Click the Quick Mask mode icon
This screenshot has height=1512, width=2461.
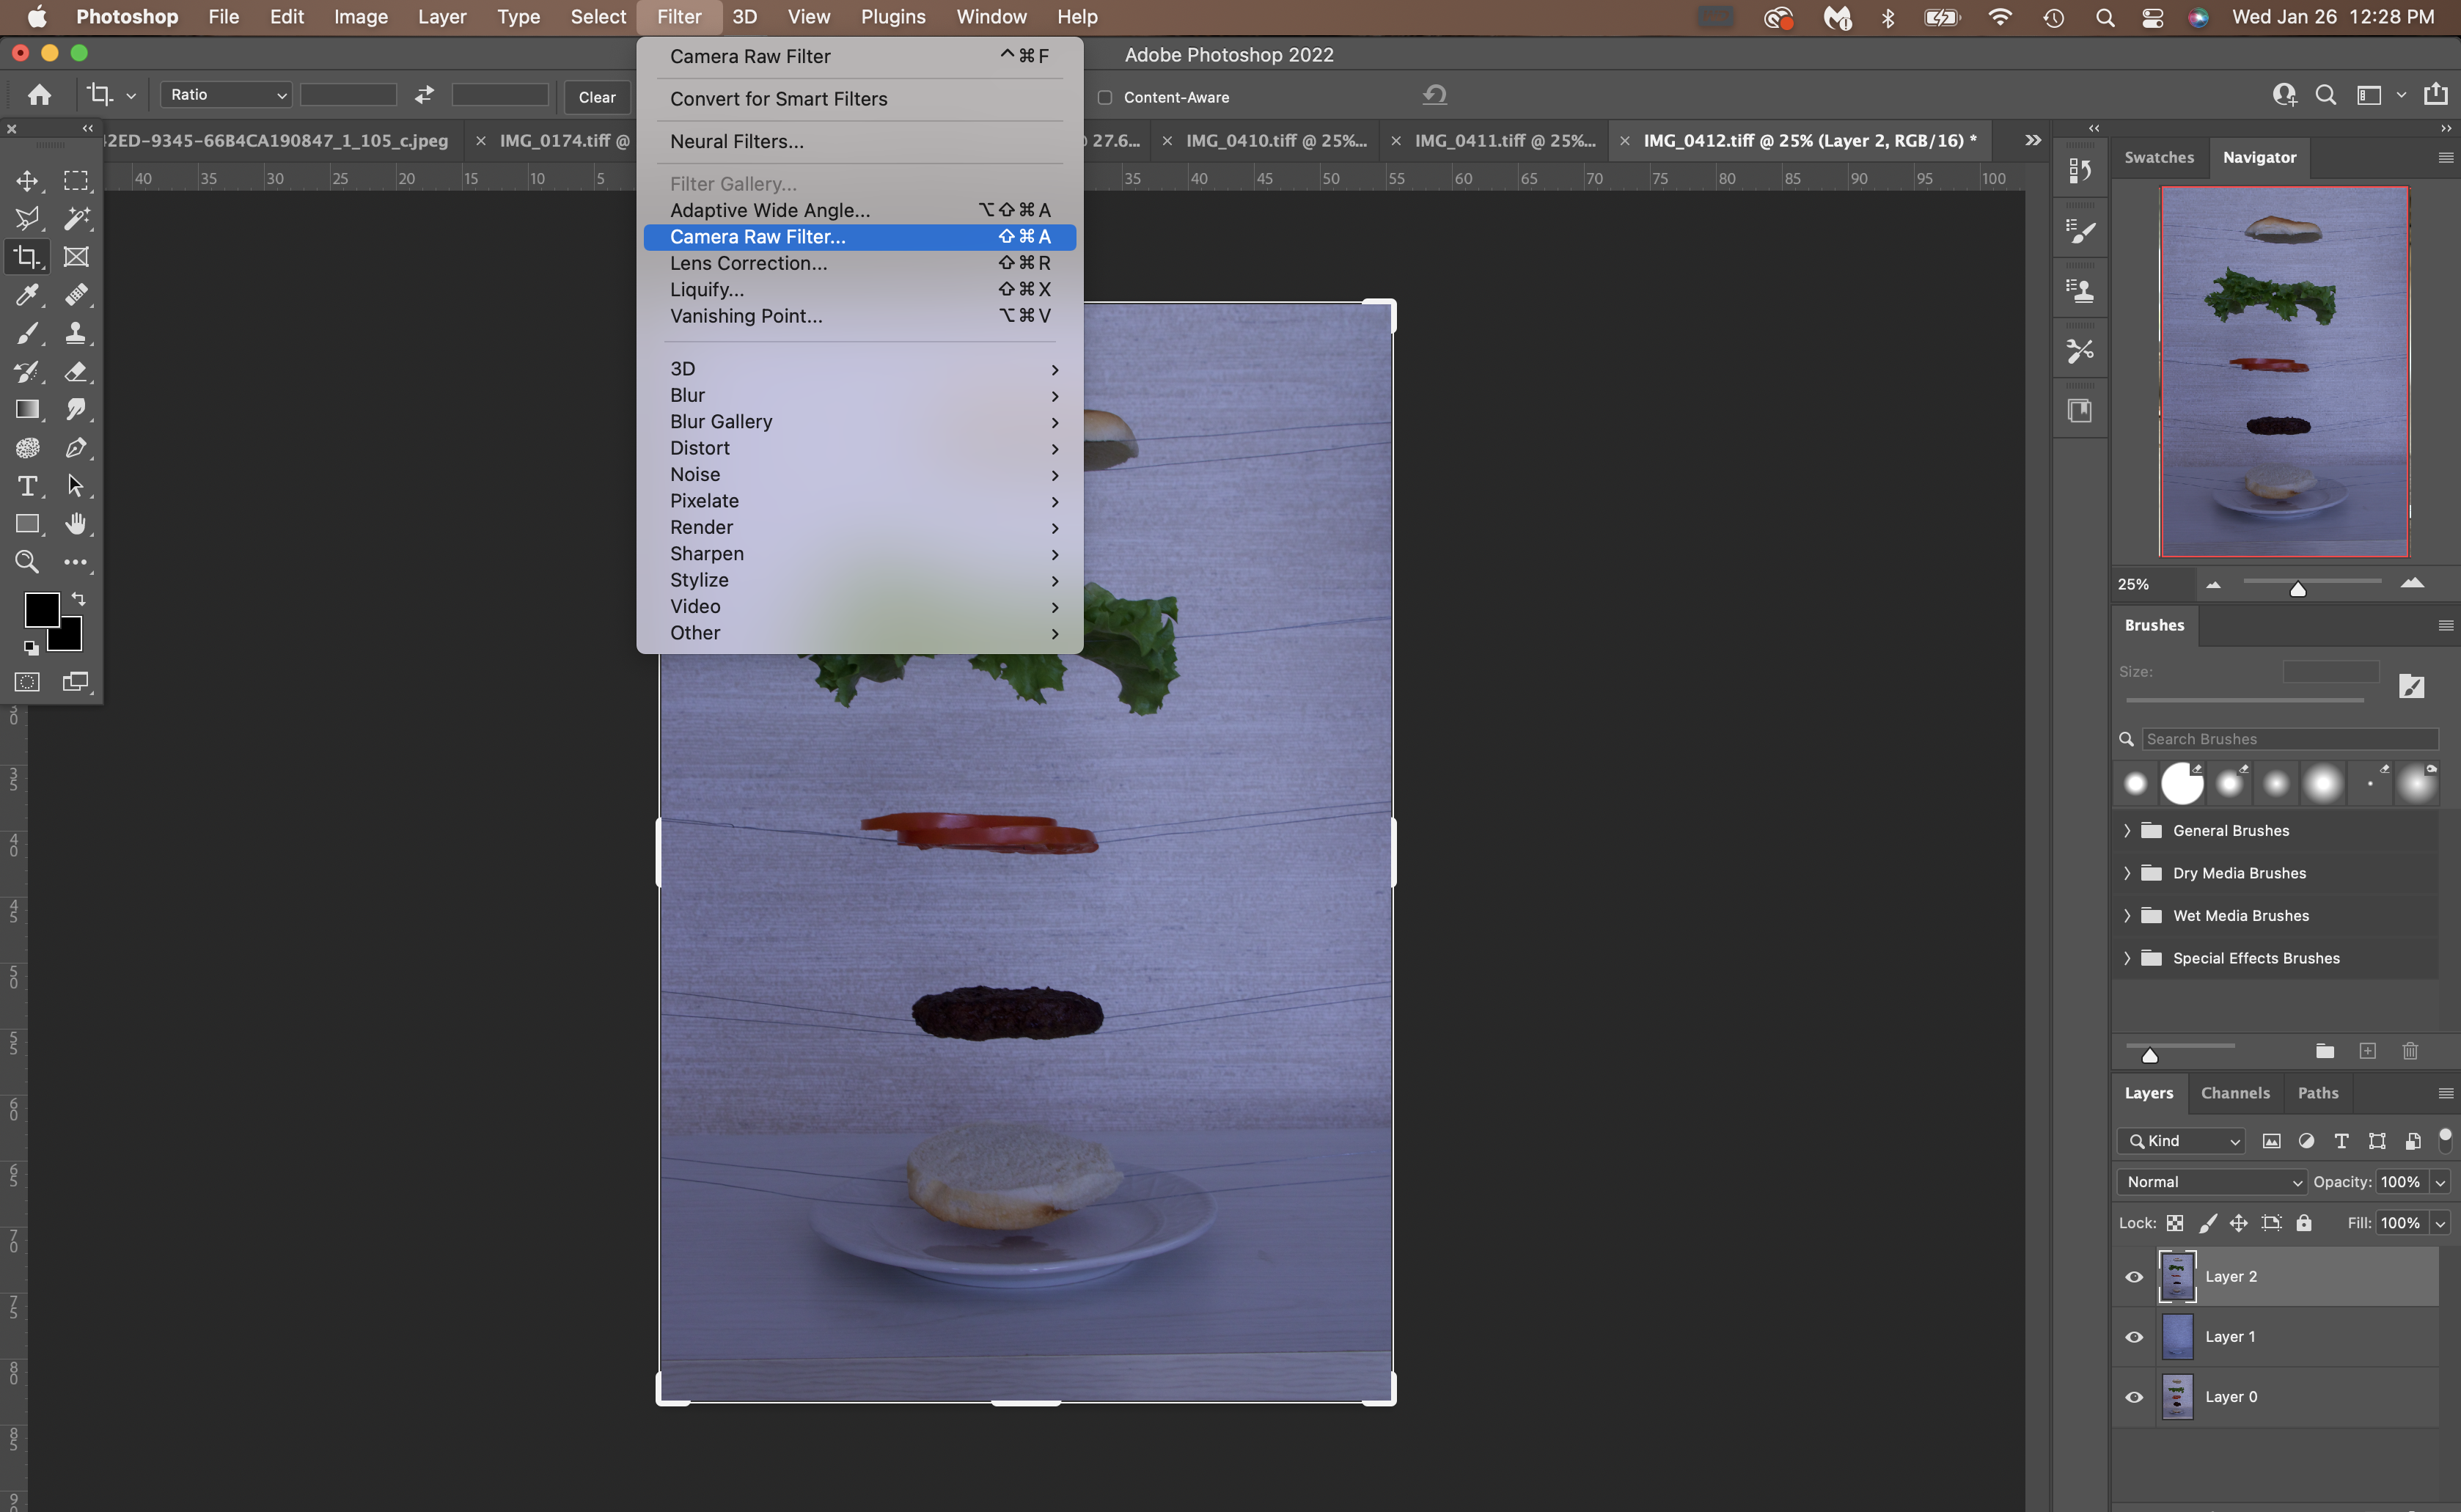(x=26, y=682)
